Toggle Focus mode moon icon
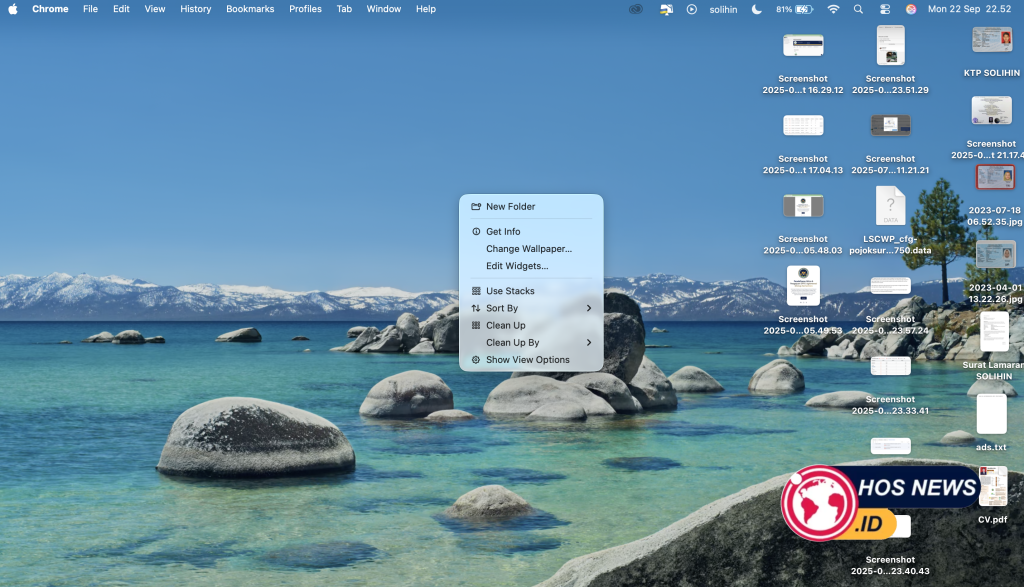Image resolution: width=1024 pixels, height=587 pixels. [x=756, y=9]
